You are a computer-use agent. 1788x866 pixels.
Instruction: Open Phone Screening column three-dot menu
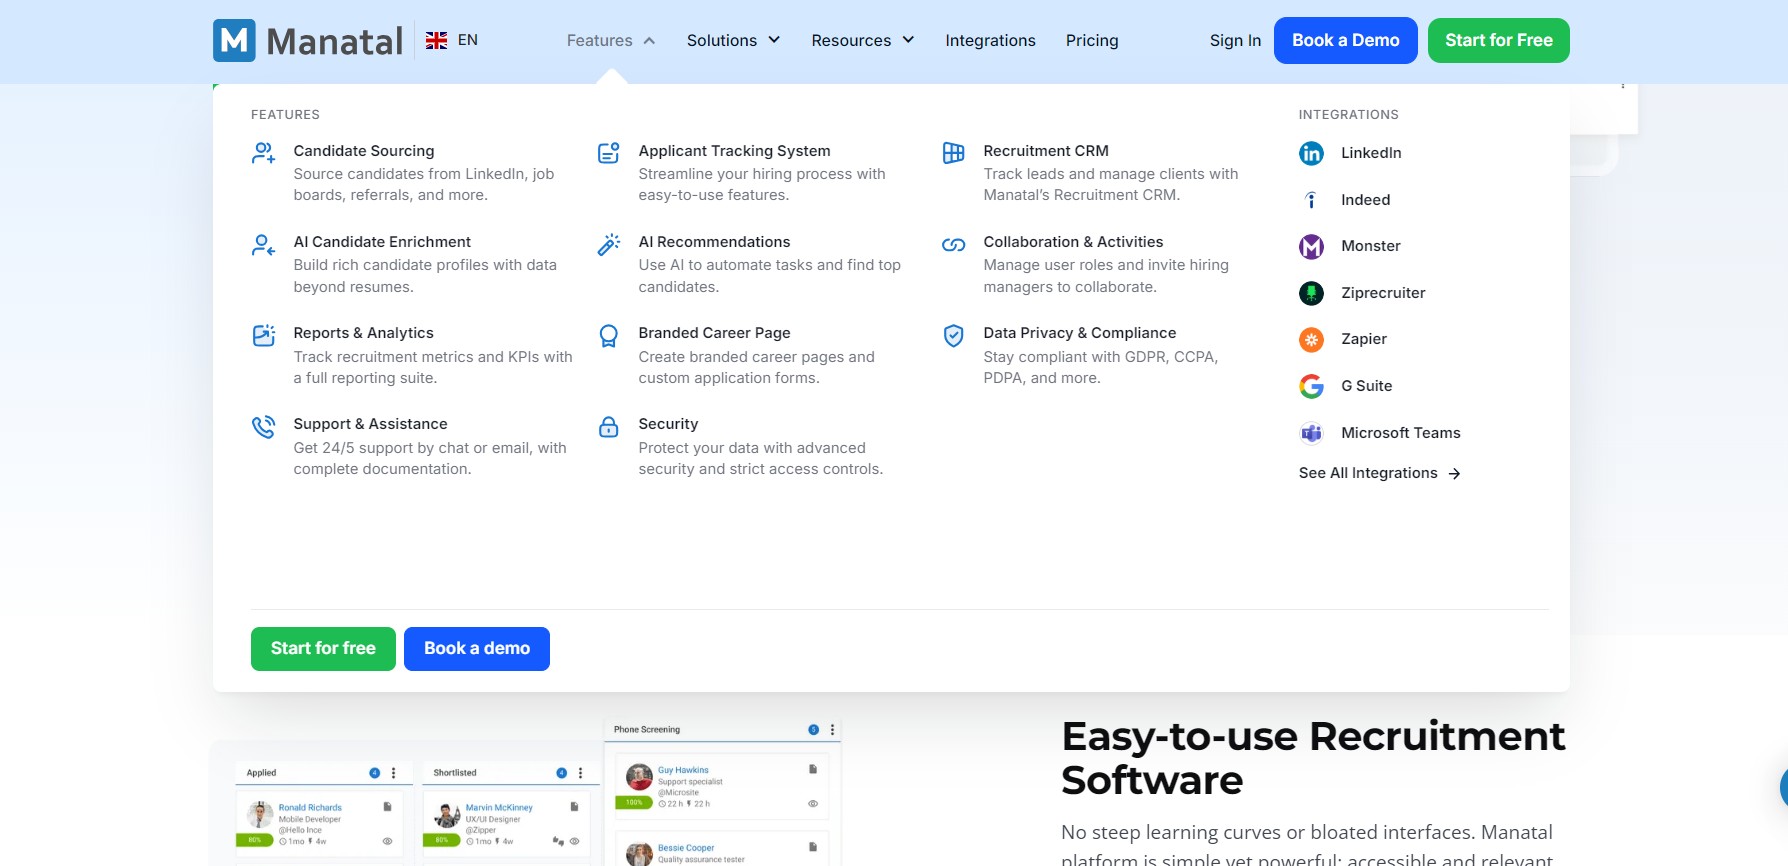pyautogui.click(x=832, y=730)
